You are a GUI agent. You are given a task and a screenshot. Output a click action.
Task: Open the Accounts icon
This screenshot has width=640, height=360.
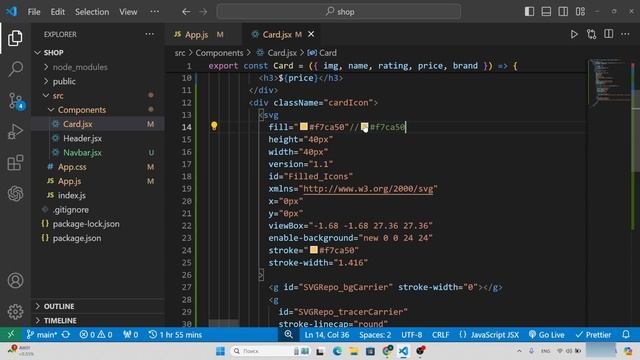(15, 281)
